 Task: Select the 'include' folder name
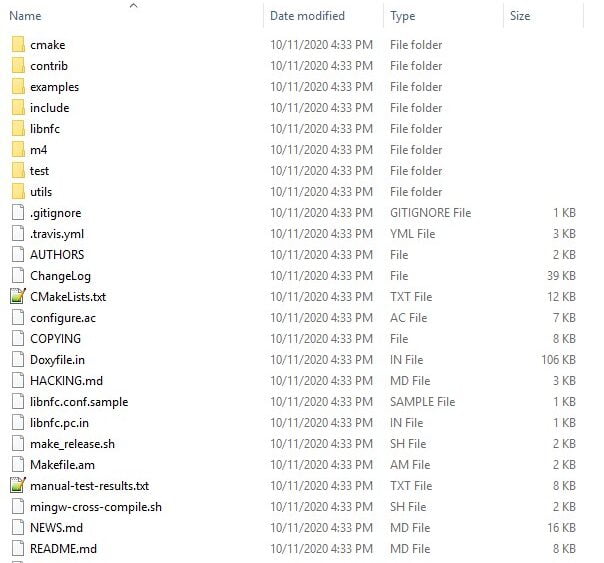tap(50, 108)
